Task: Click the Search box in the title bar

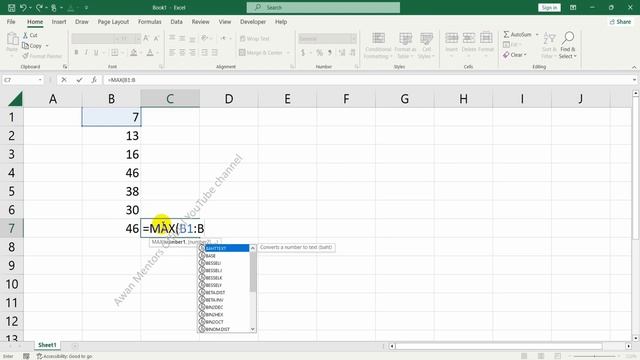Action: coord(323,7)
